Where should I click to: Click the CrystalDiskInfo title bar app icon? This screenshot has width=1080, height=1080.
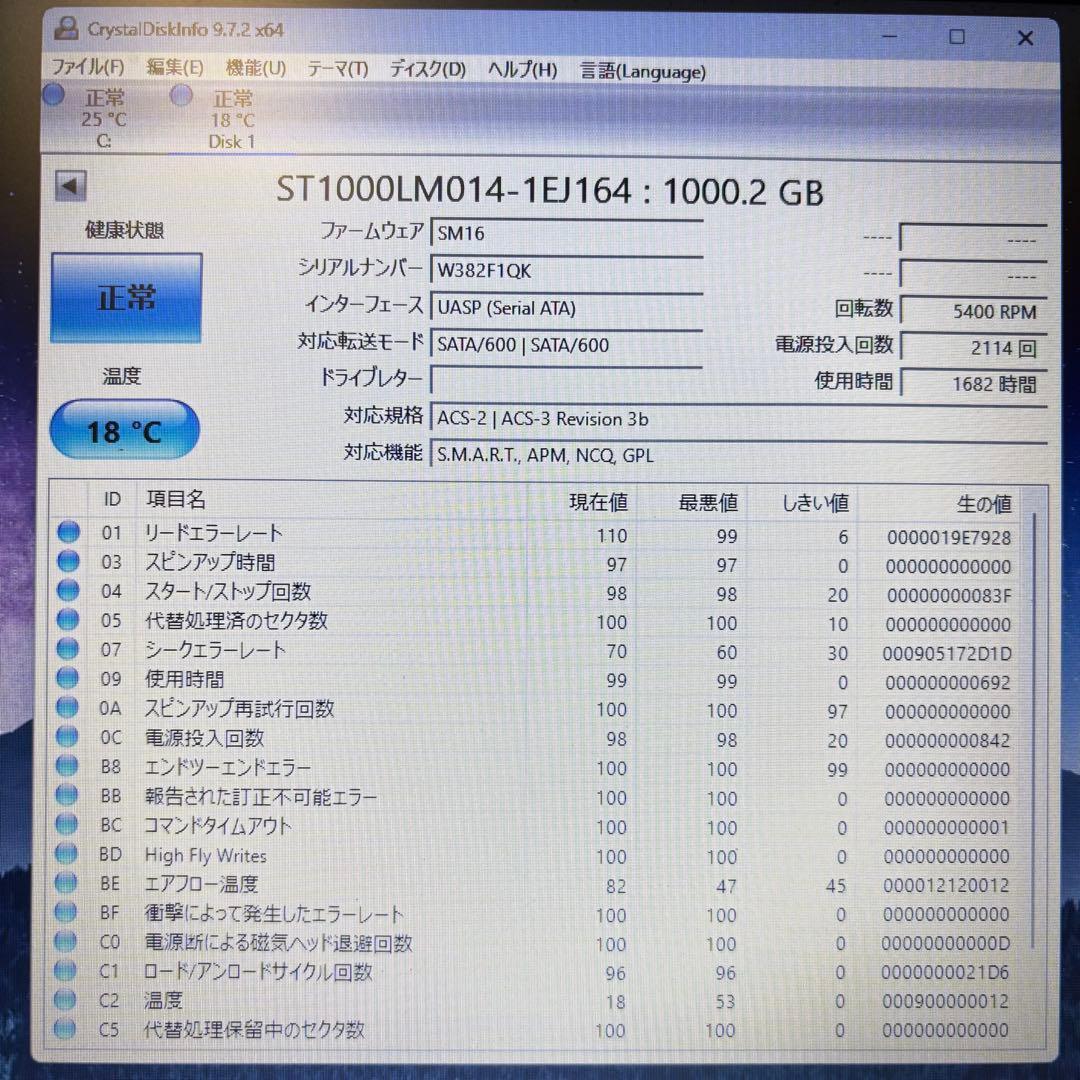click(x=65, y=29)
